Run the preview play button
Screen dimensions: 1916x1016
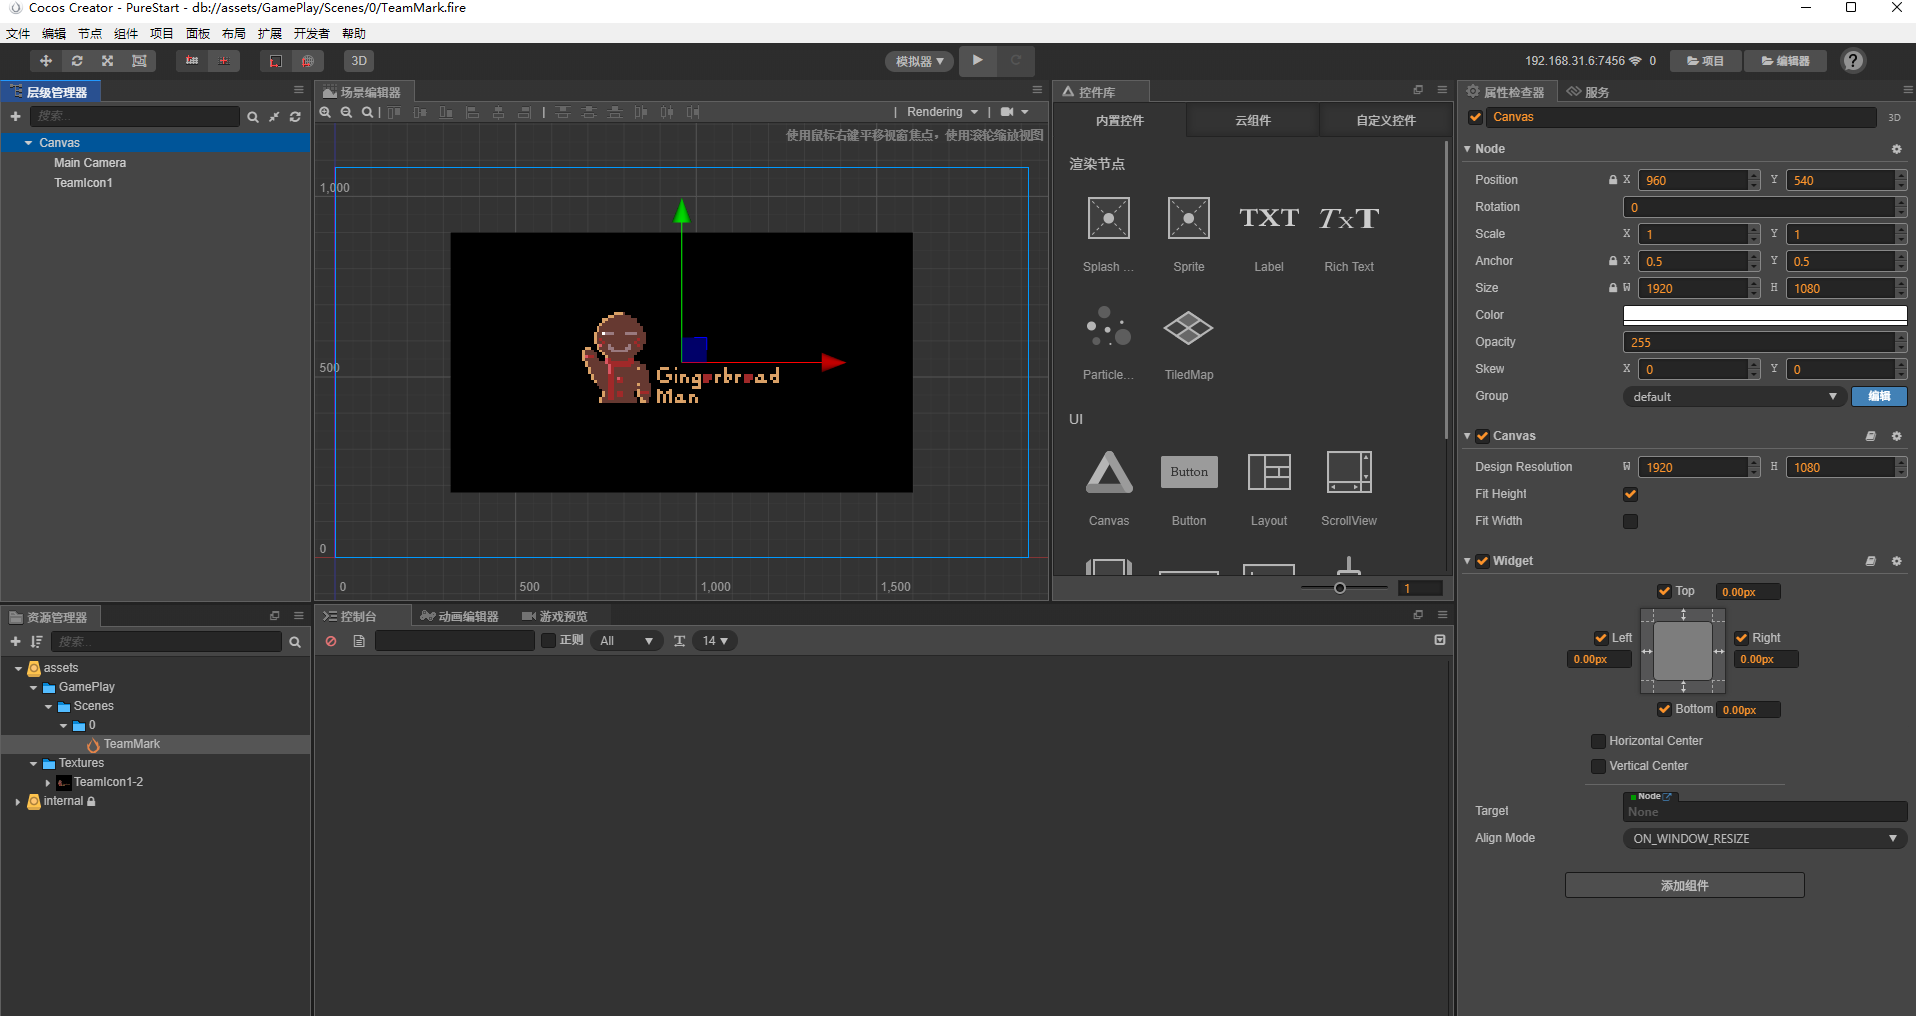(977, 60)
